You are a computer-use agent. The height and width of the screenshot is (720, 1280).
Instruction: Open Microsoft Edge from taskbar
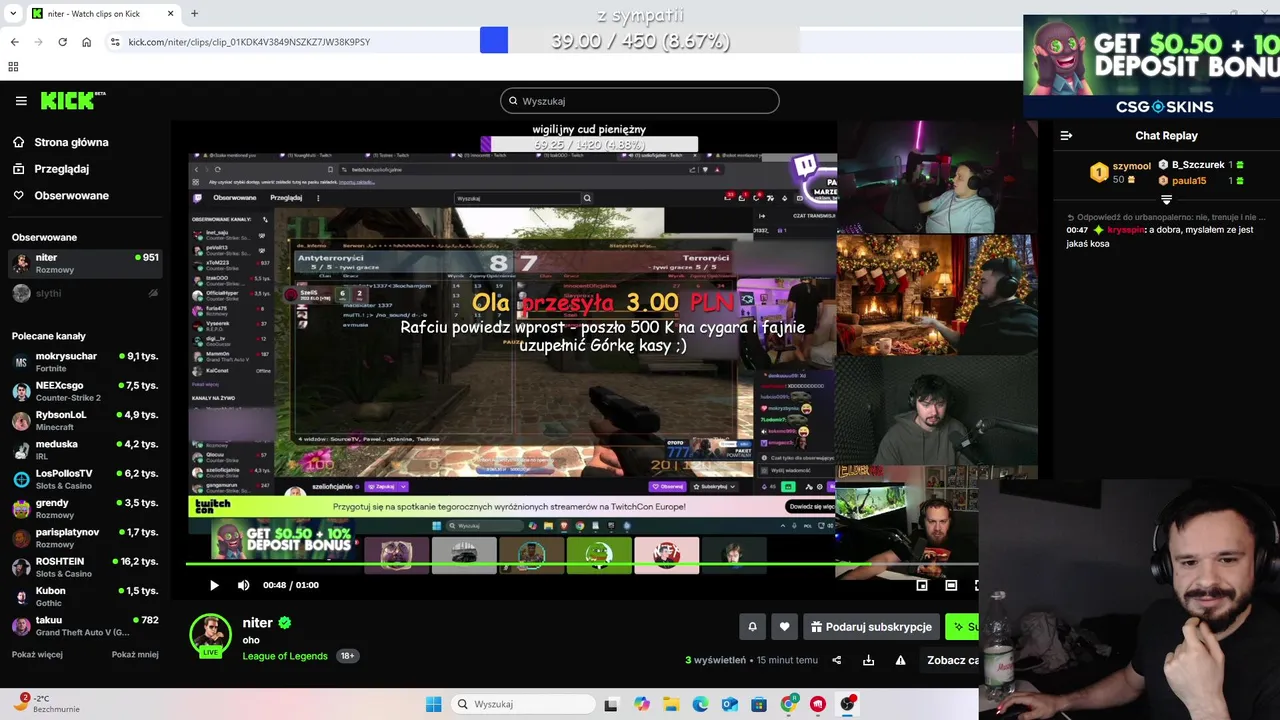pos(700,704)
